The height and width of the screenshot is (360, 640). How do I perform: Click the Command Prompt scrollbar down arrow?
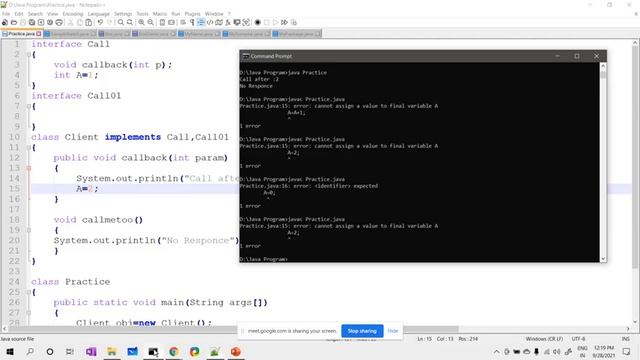tap(603, 259)
